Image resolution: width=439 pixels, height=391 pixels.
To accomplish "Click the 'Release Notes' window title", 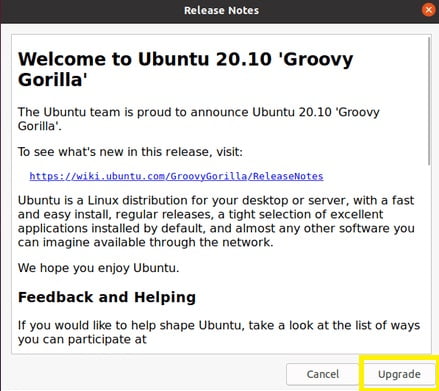I will point(221,11).
